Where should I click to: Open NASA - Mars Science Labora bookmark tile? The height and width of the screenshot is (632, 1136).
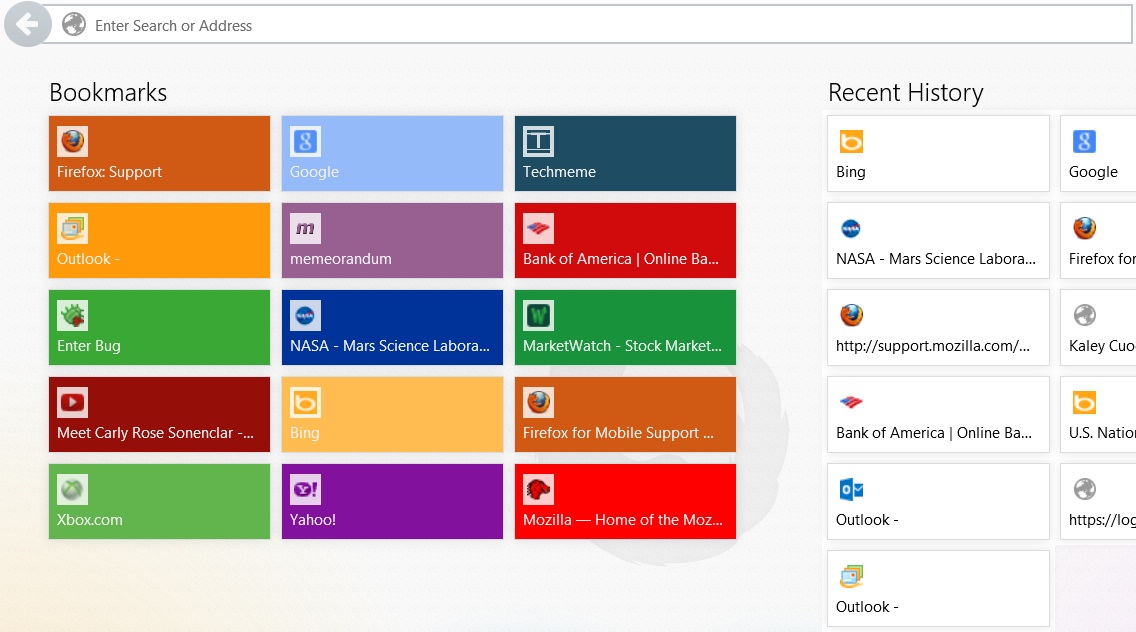tap(392, 327)
